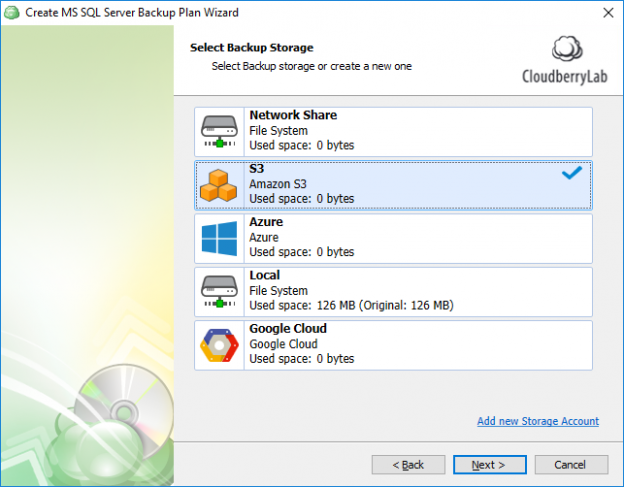Open Add new Storage Account link
Screen dimensions: 624x487
point(537,421)
